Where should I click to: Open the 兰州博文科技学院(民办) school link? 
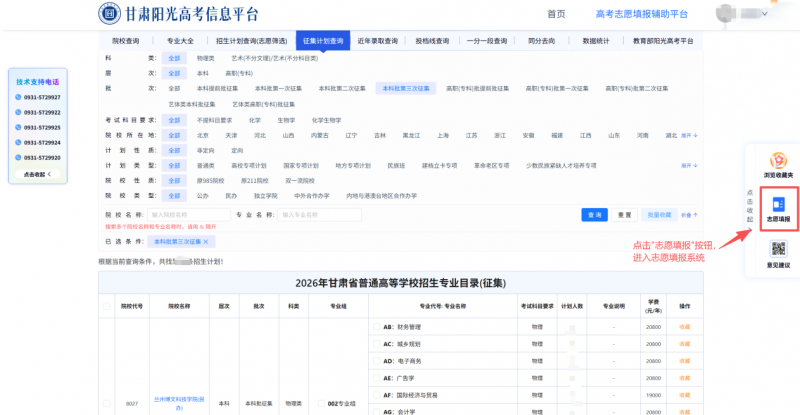pos(179,403)
